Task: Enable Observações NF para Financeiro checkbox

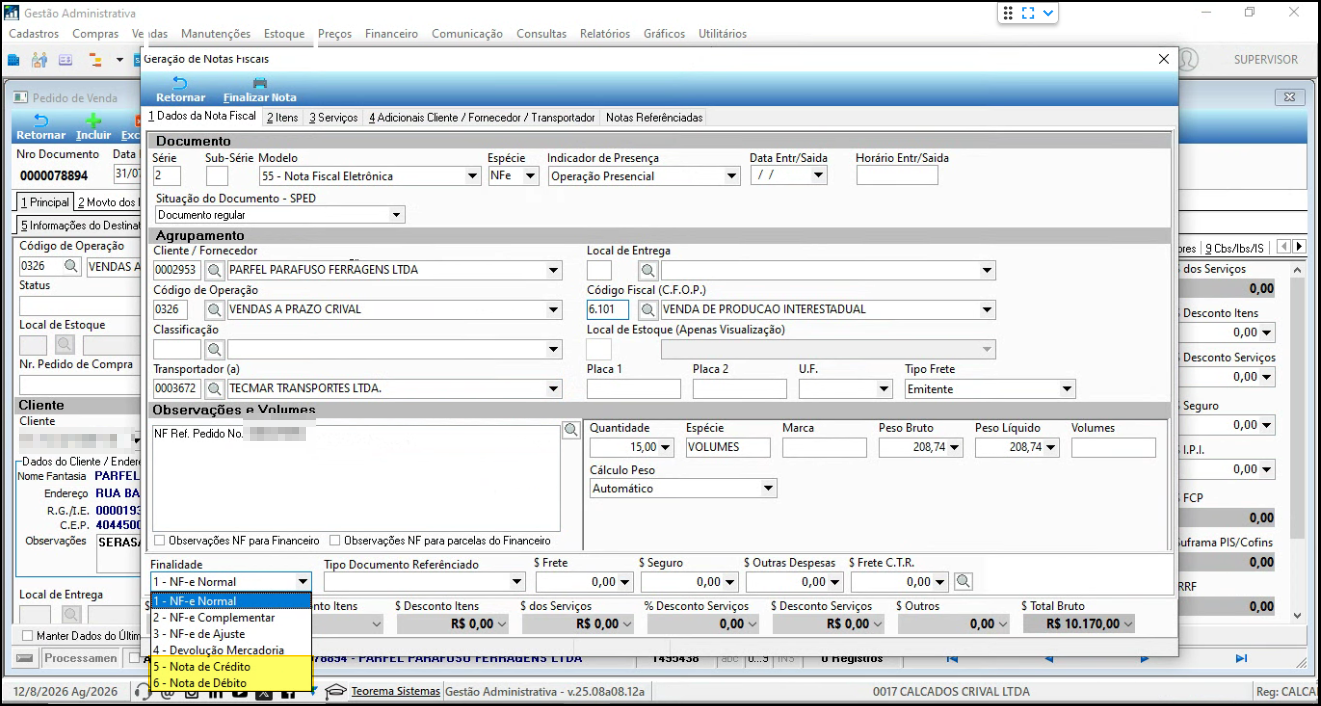Action: click(160, 540)
